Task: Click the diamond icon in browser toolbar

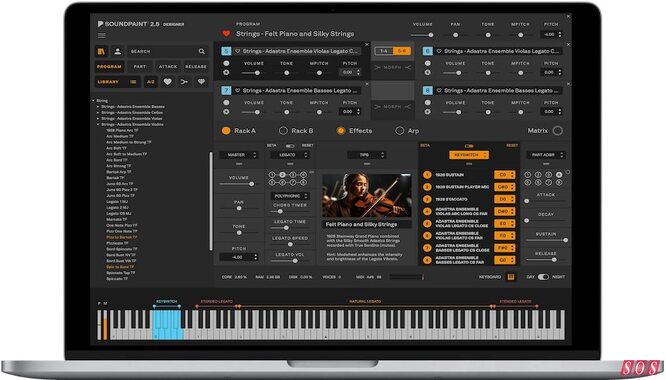Action: [x=201, y=82]
